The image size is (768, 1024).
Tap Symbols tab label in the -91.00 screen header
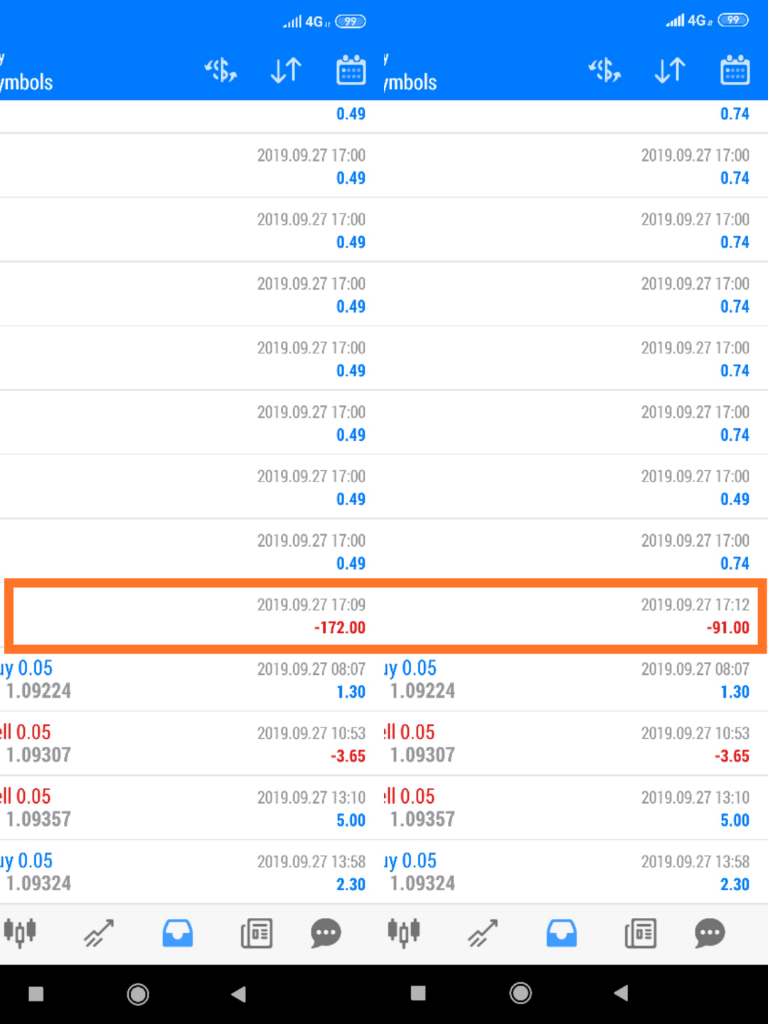(x=411, y=82)
